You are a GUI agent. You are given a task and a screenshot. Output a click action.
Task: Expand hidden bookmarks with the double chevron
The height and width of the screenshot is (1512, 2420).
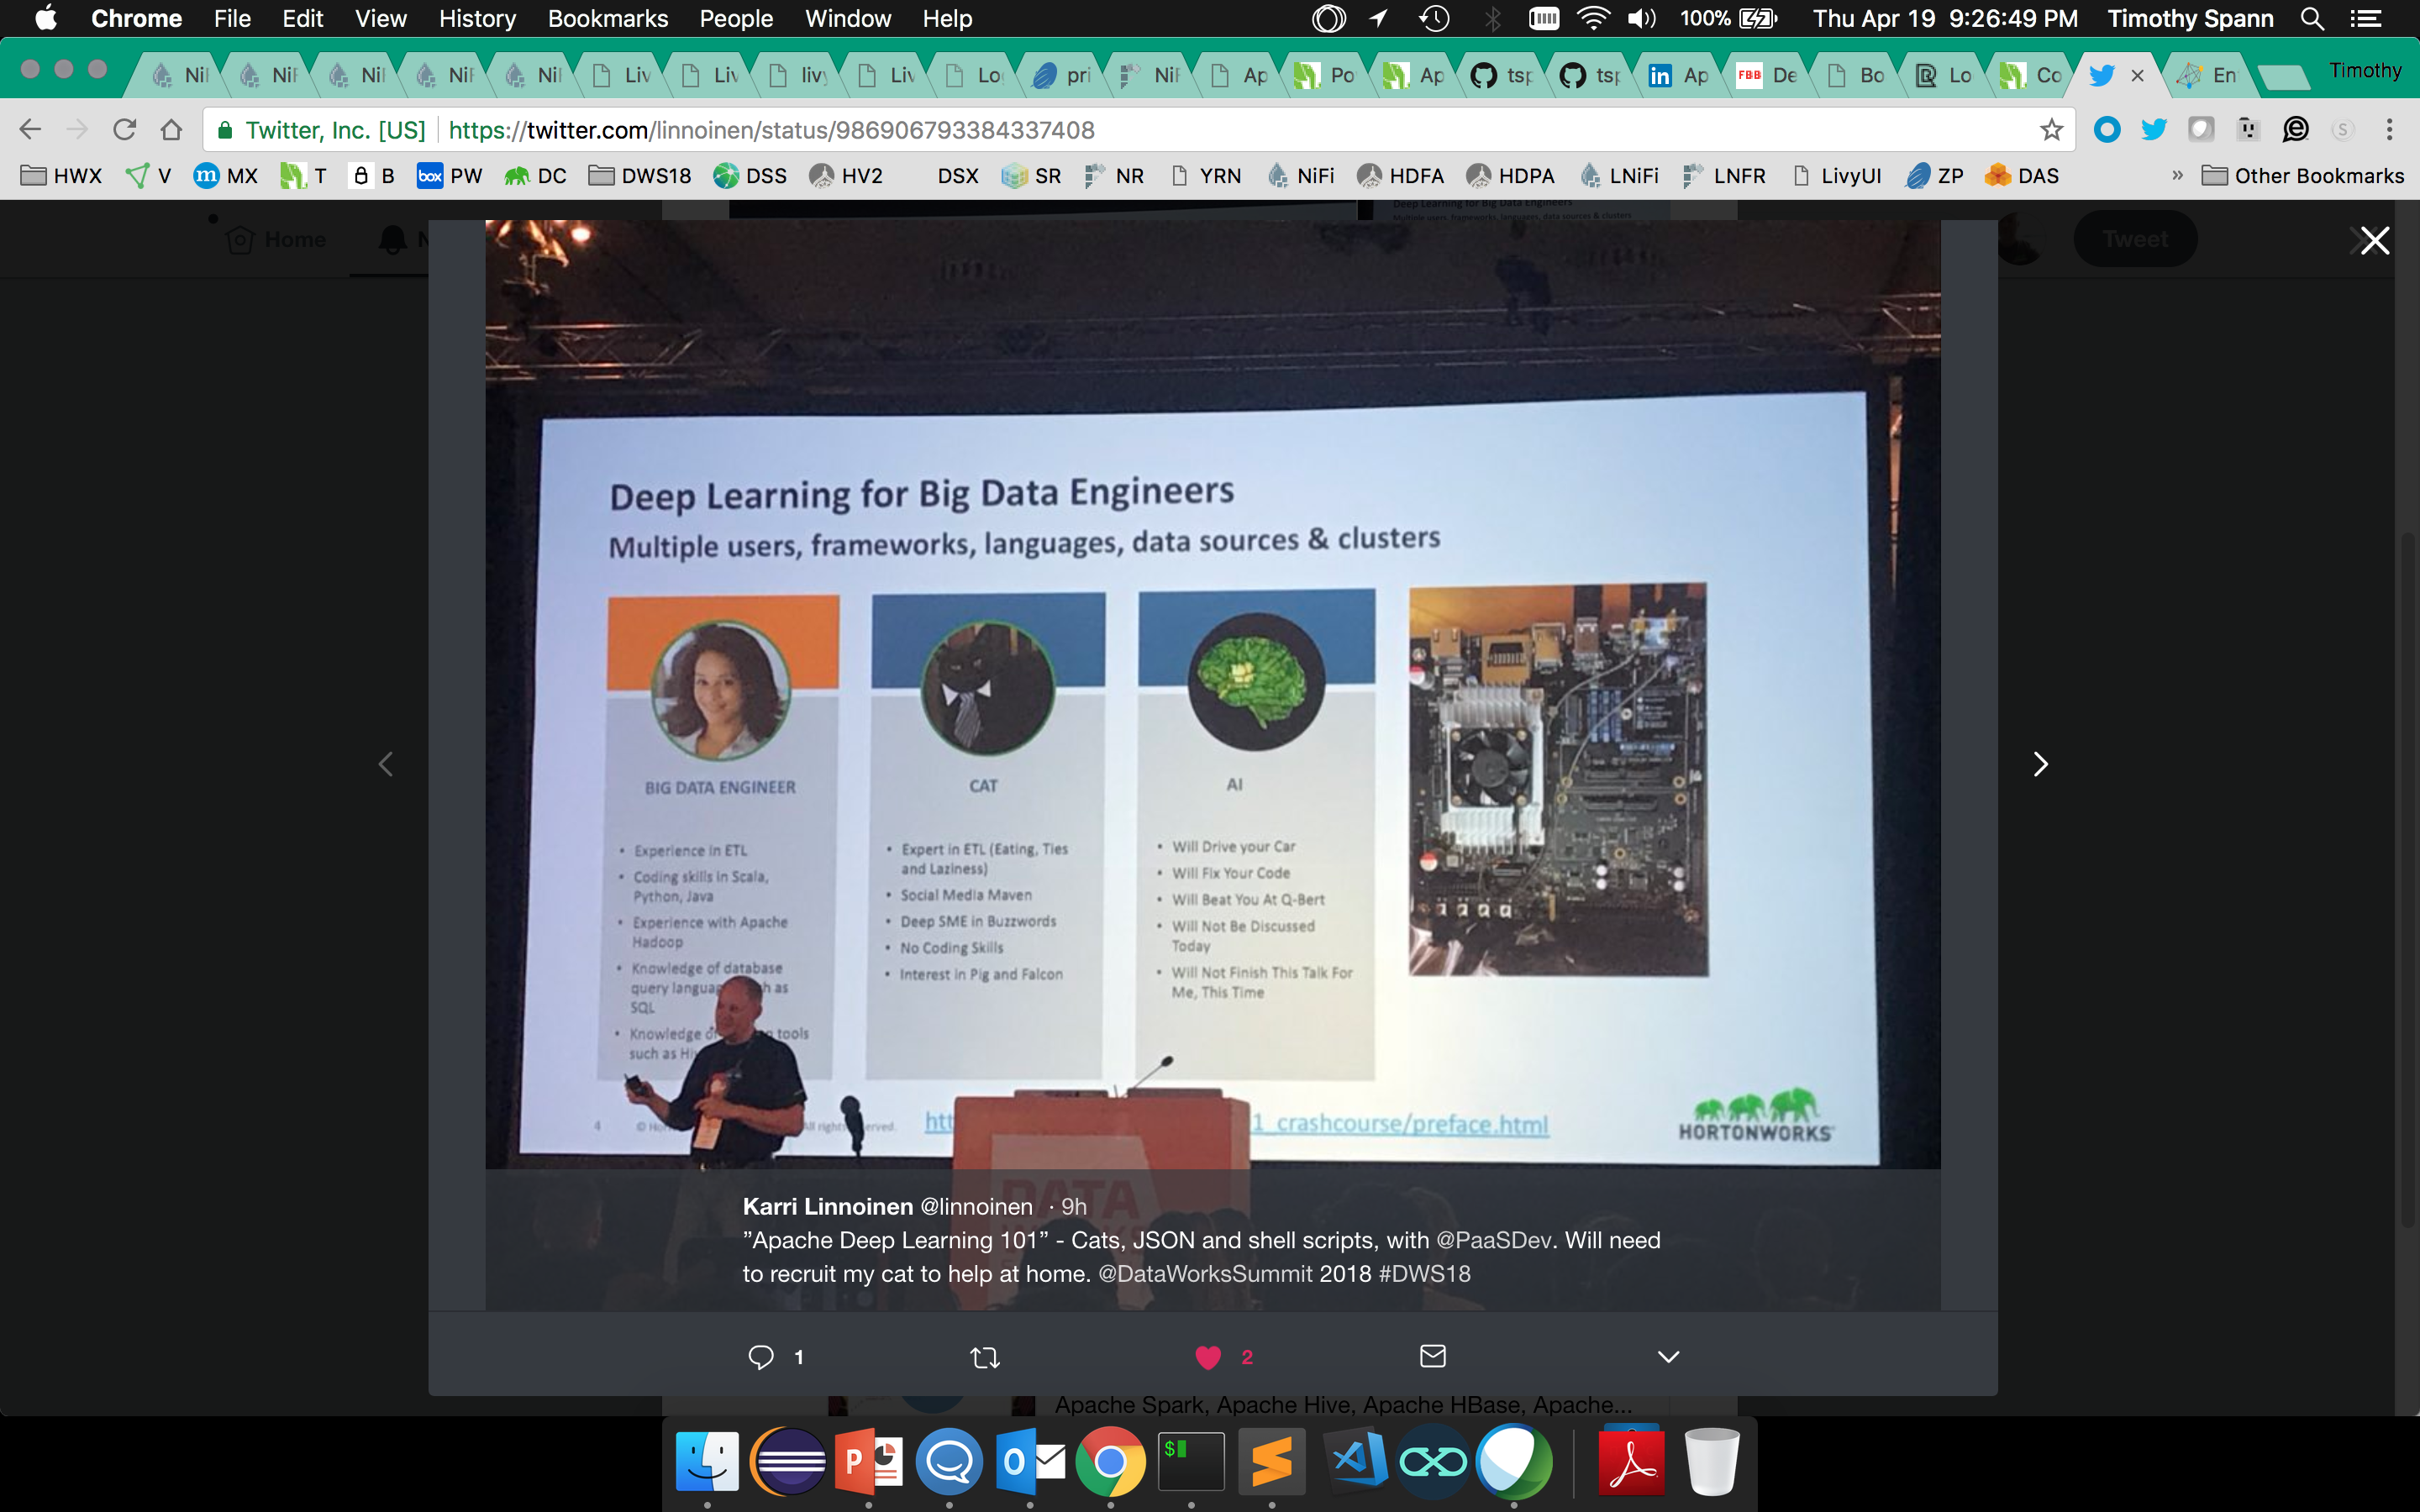pos(2176,176)
